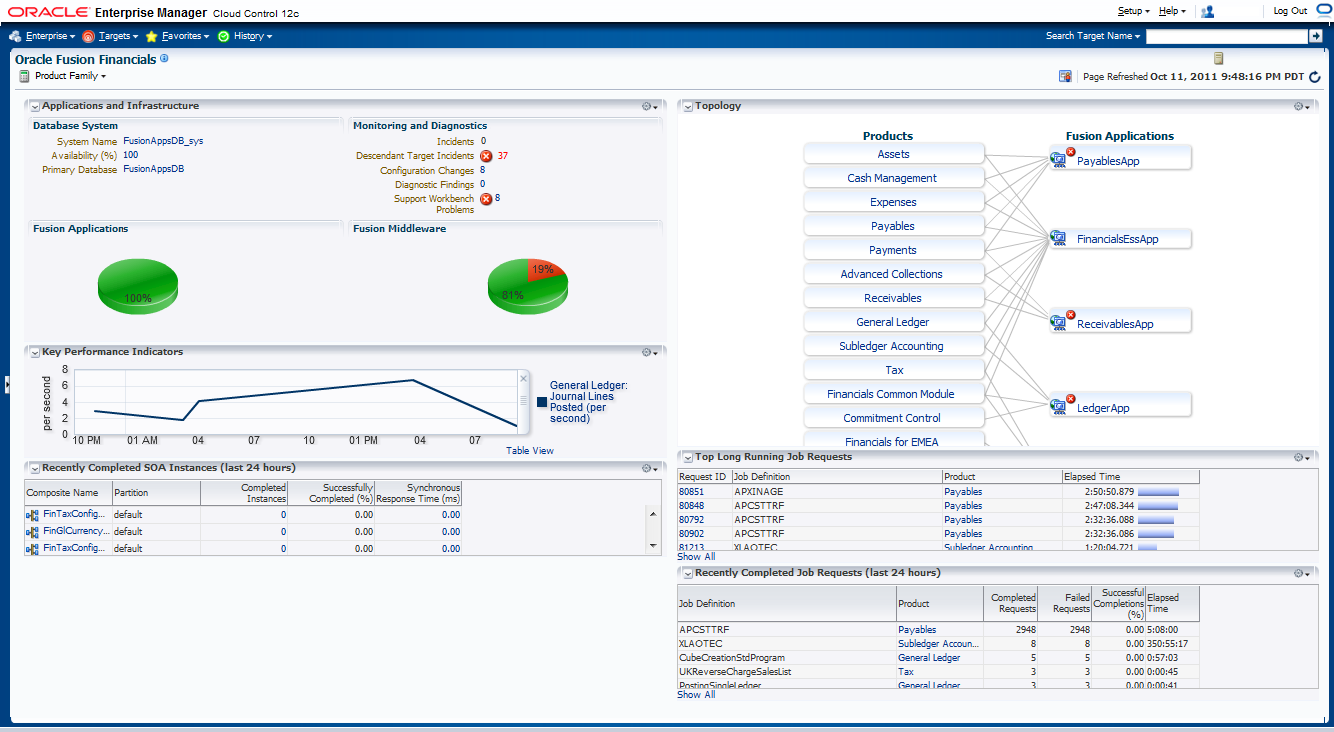
Task: Click the Elapsed Time header in long running jobs
Action: pos(1130,477)
